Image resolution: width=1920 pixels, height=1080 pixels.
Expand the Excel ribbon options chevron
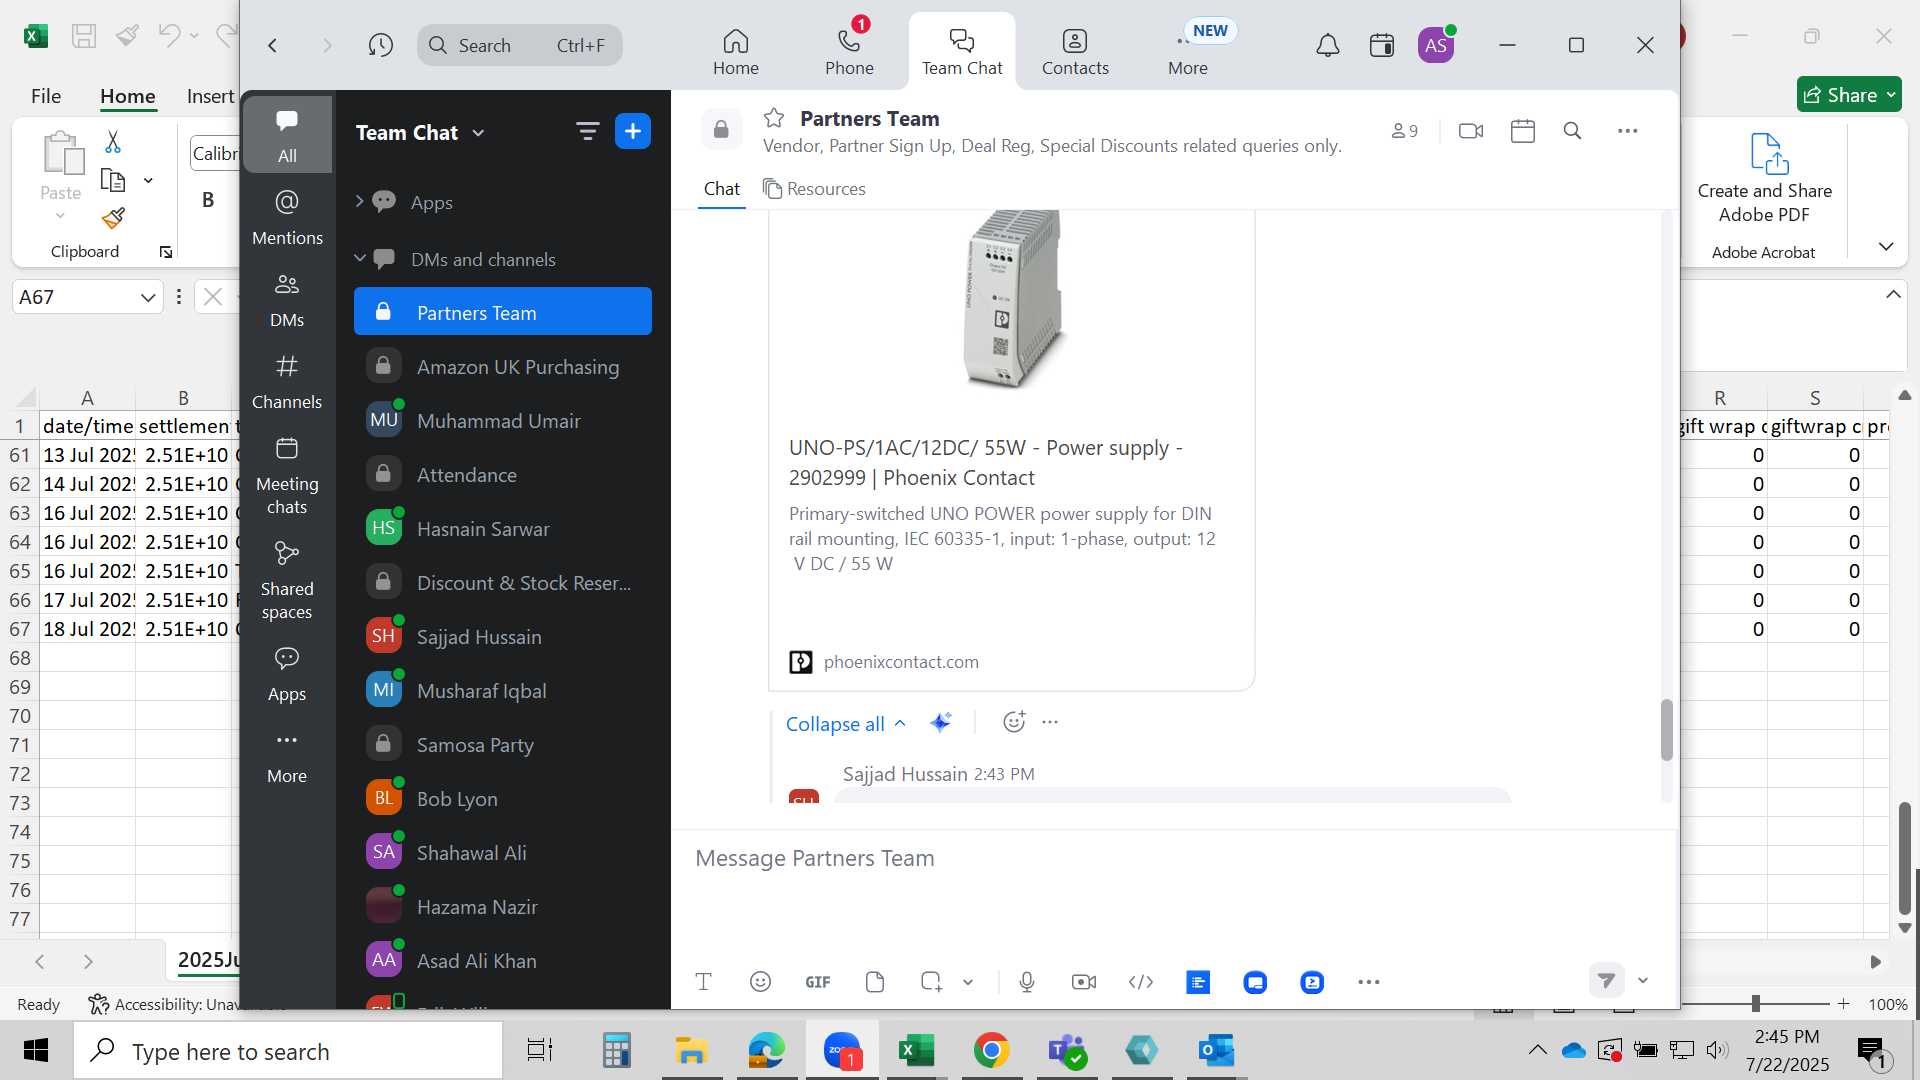click(1886, 246)
